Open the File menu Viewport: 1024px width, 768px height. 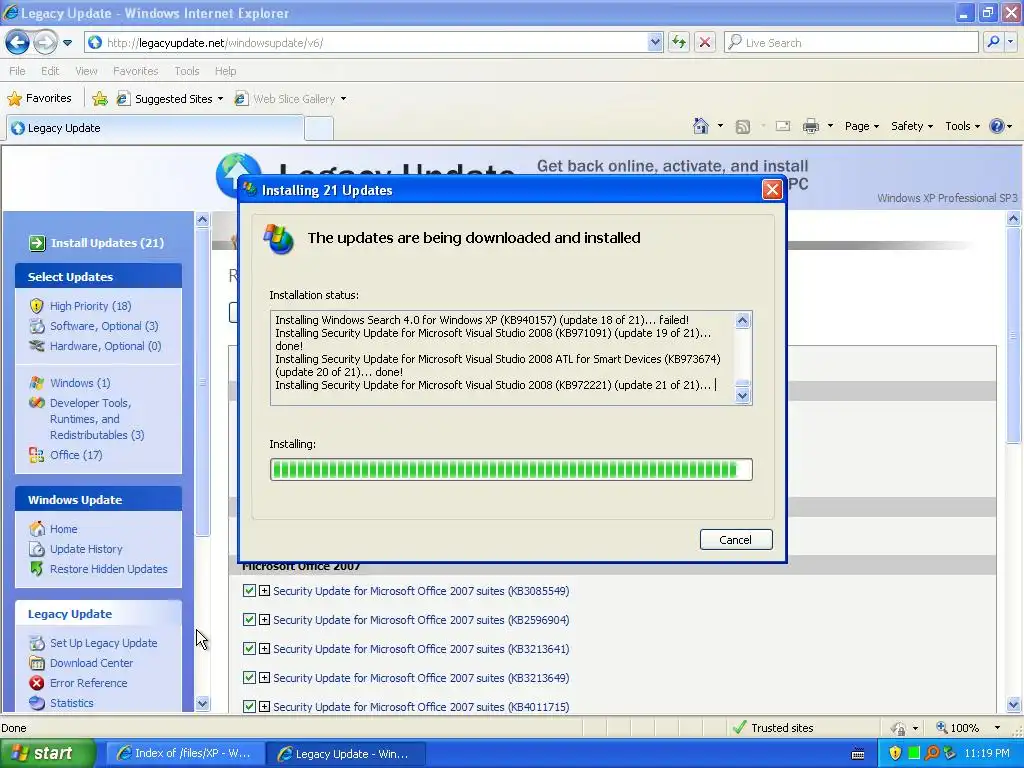18,71
